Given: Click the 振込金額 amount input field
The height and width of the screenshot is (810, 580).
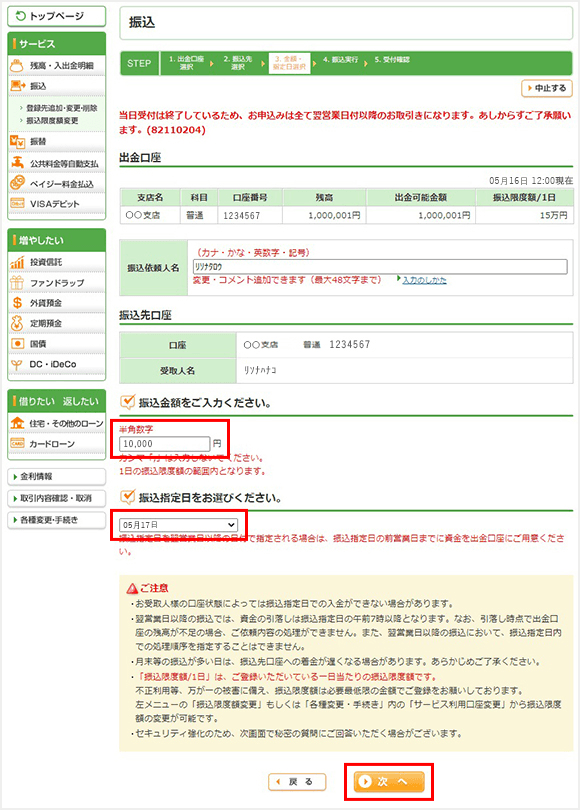Looking at the screenshot, I should (164, 444).
